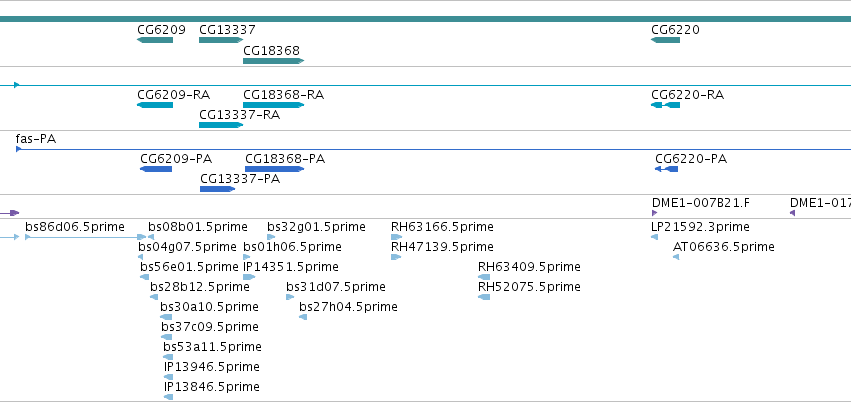
Task: Click the IP14351.5prime EST arrow
Action: (x=249, y=277)
